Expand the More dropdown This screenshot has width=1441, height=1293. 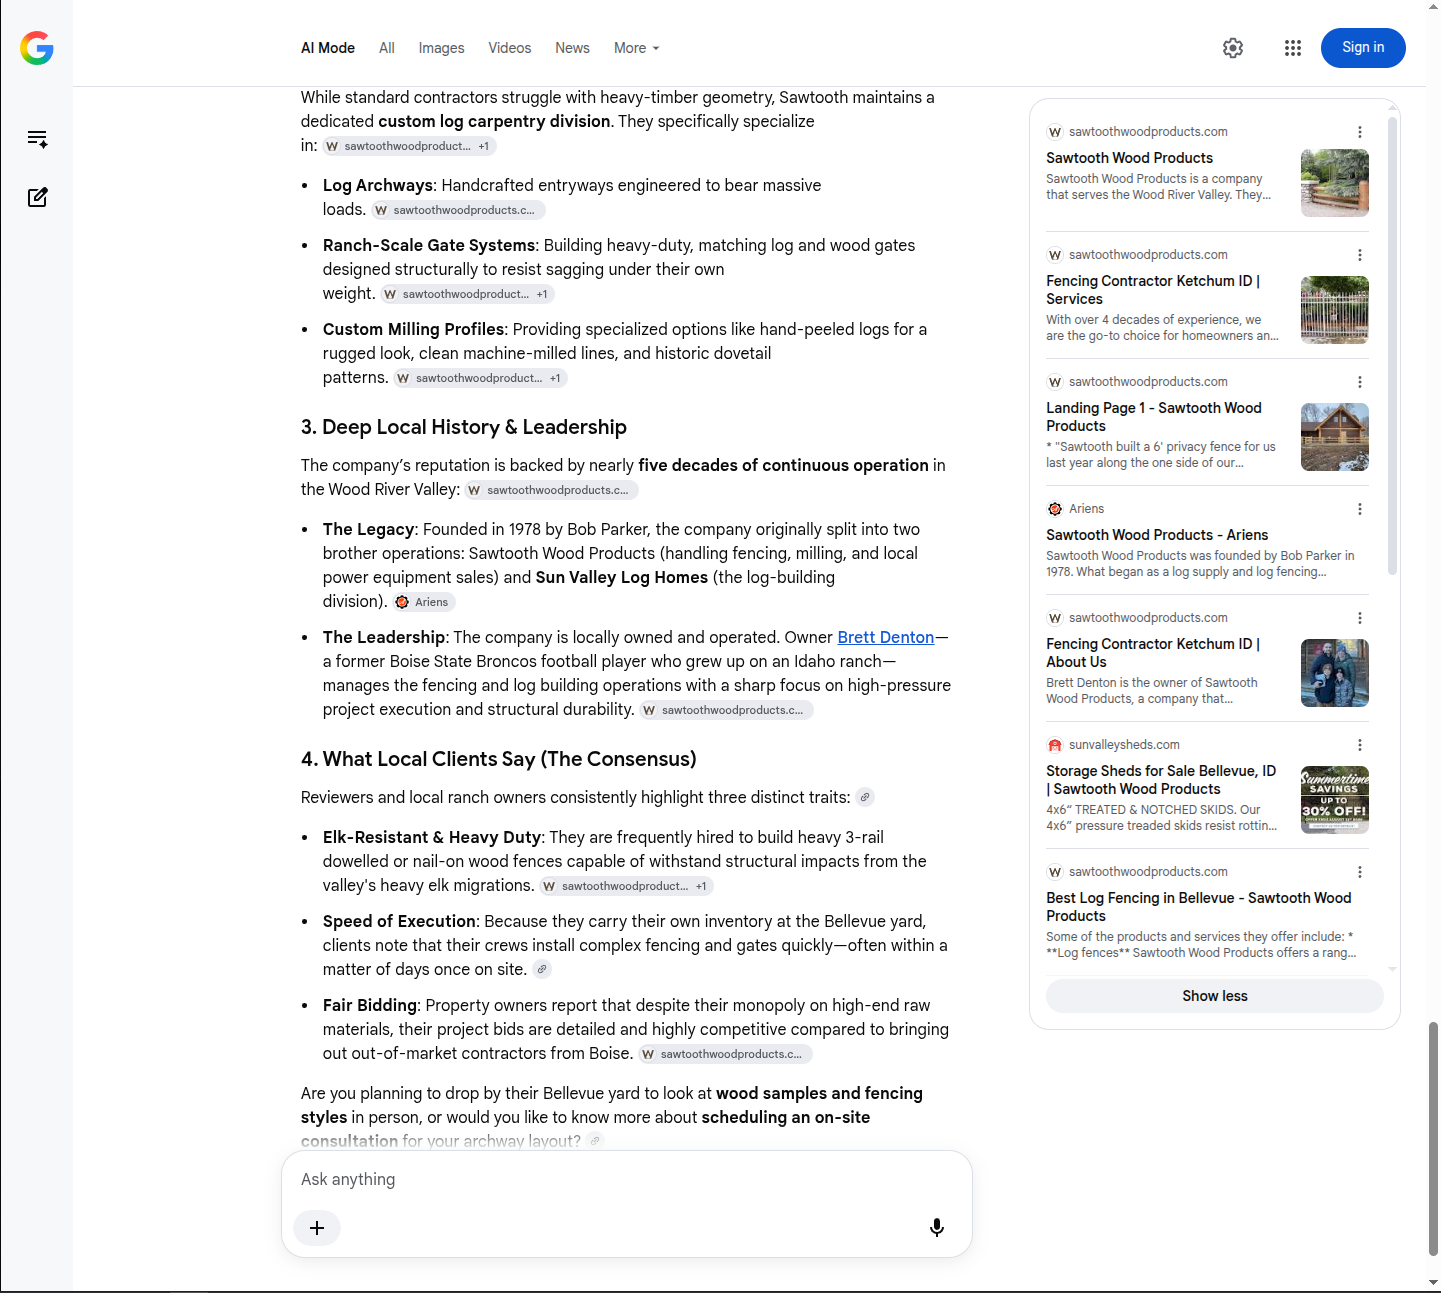[x=637, y=48]
